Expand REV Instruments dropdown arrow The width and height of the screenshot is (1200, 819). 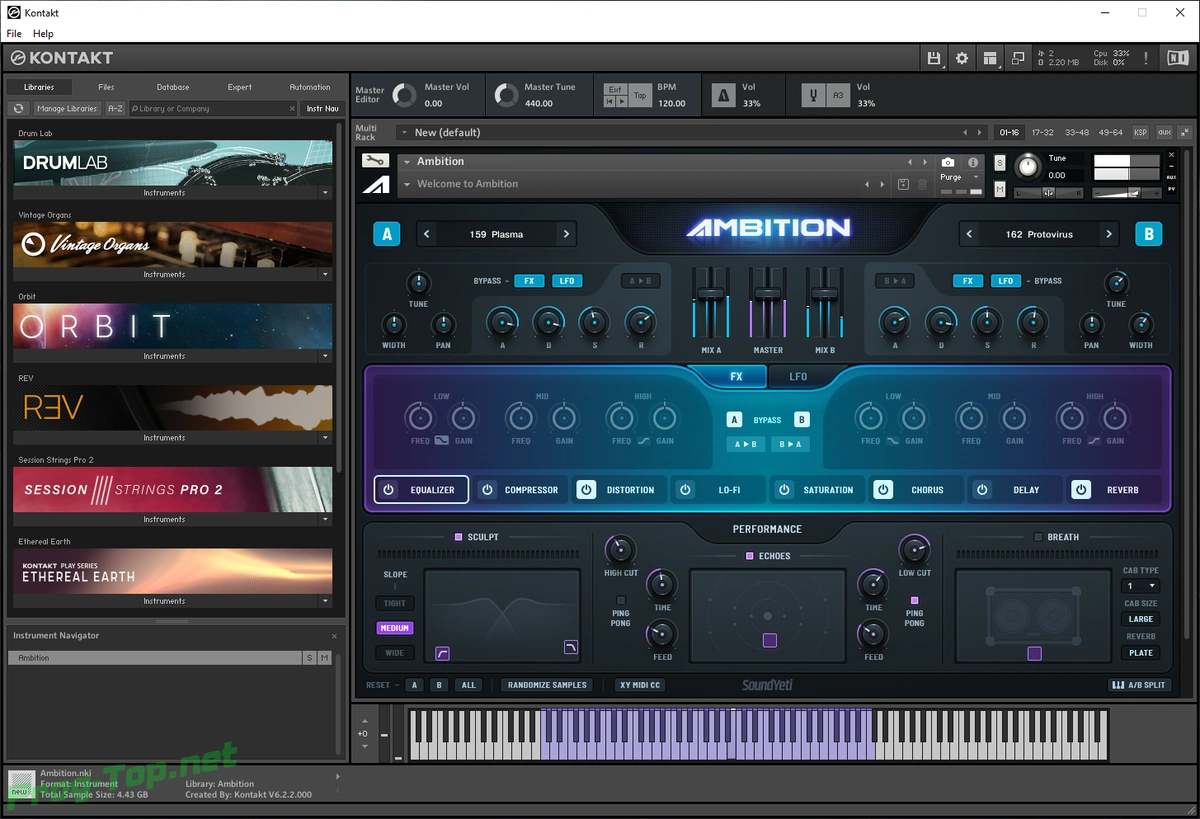[x=325, y=438]
